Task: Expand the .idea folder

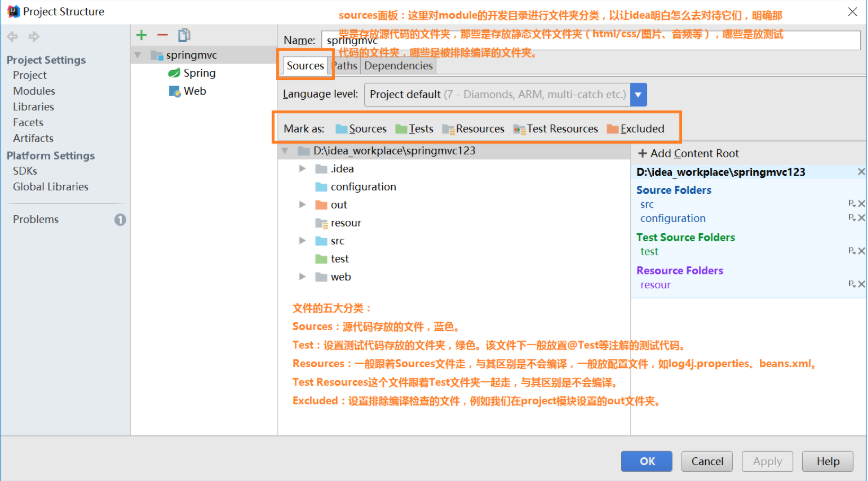Action: tap(302, 168)
